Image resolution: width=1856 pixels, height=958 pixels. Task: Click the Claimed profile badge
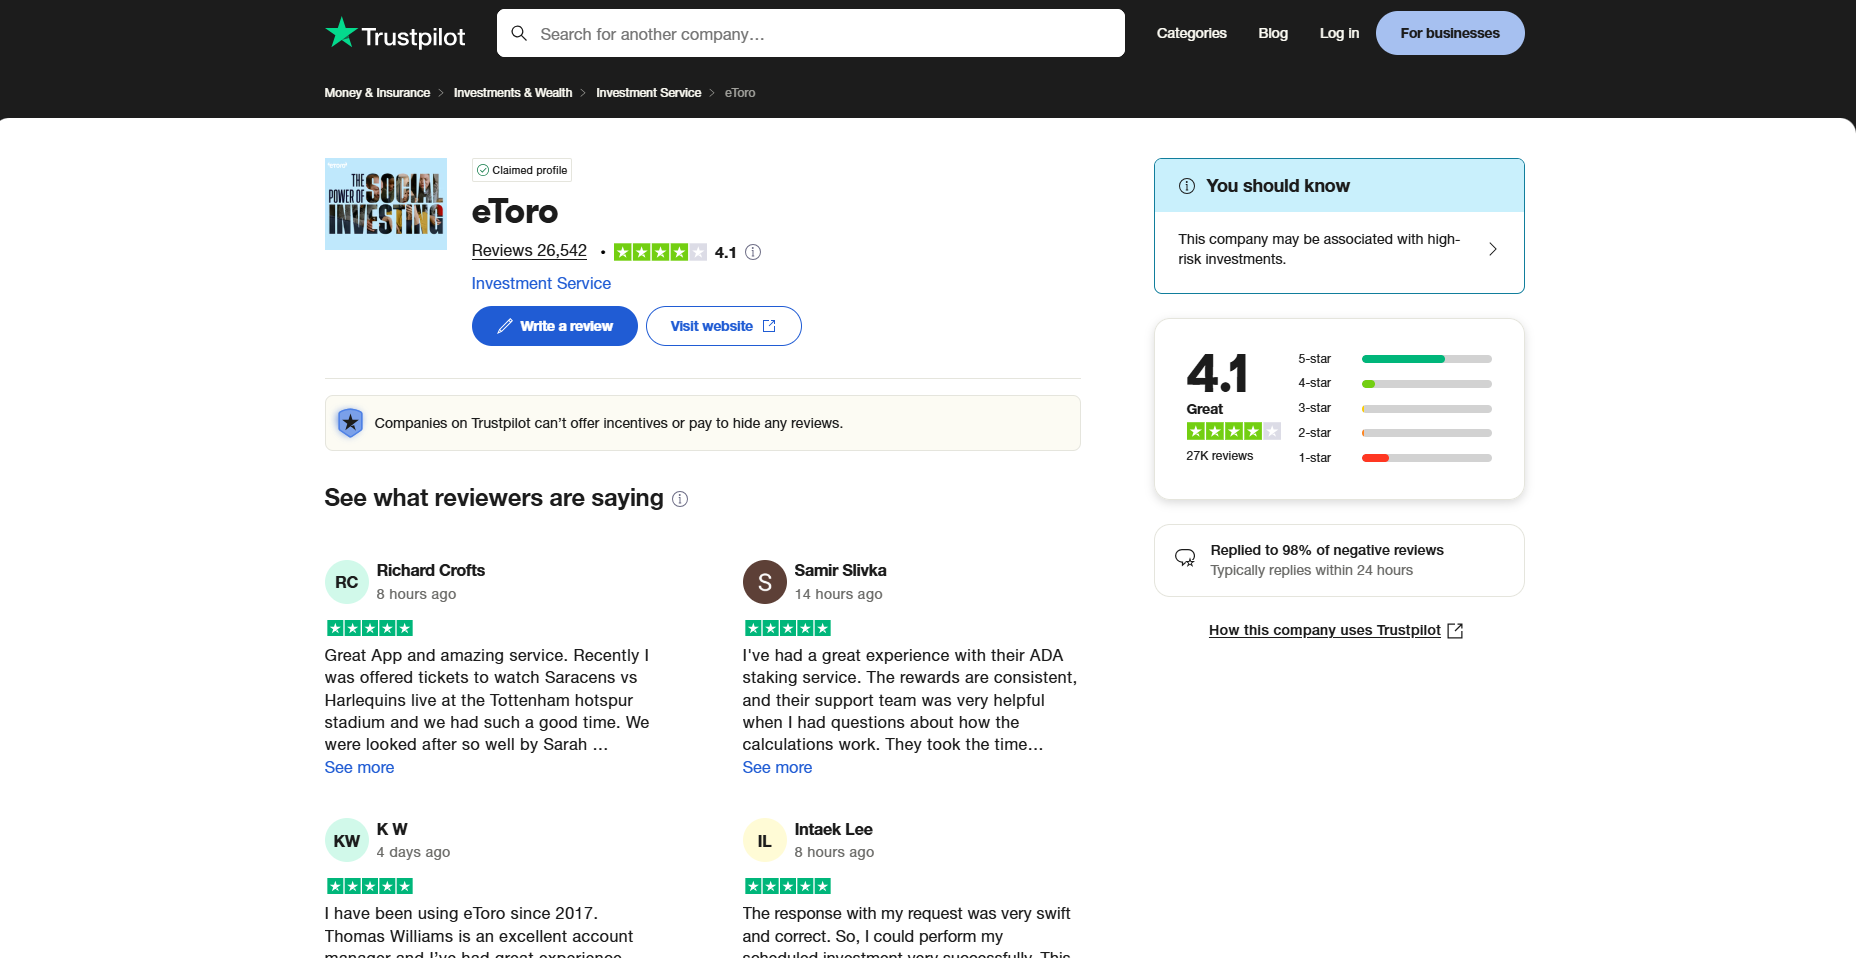[522, 170]
